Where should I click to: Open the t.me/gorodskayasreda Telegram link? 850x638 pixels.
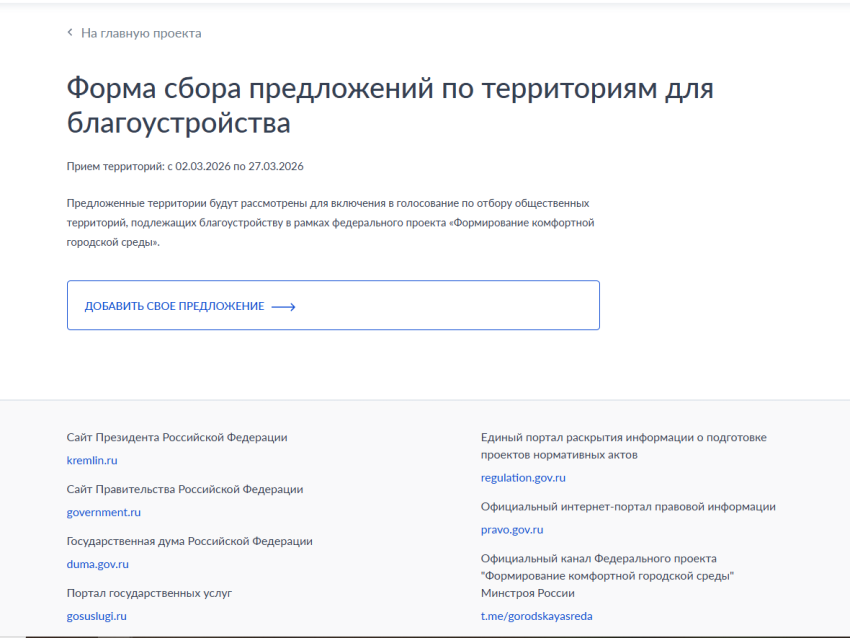pos(535,616)
